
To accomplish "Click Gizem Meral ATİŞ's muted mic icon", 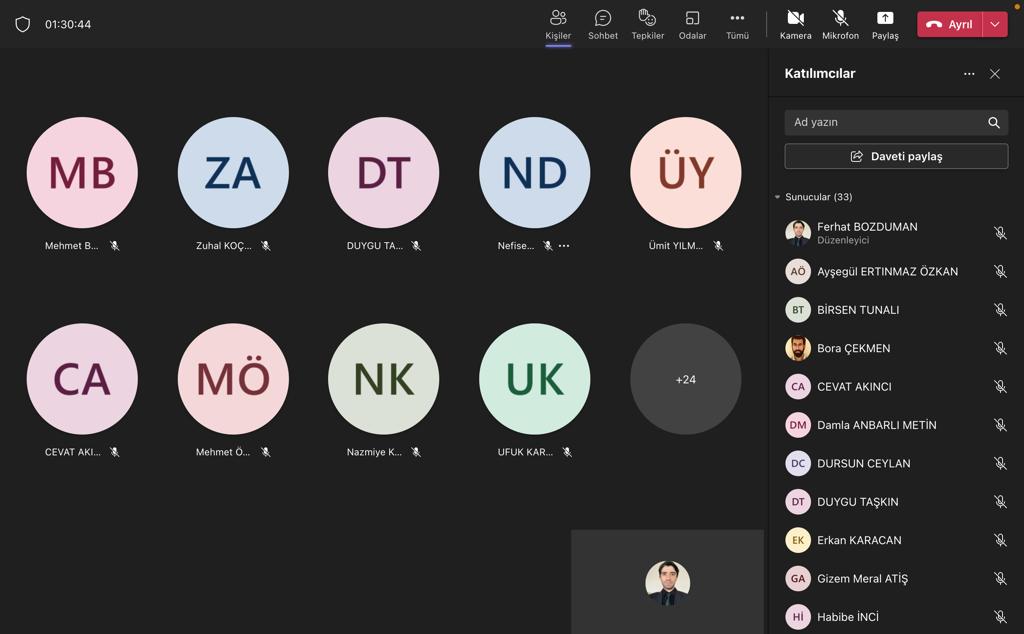I will click(1000, 578).
